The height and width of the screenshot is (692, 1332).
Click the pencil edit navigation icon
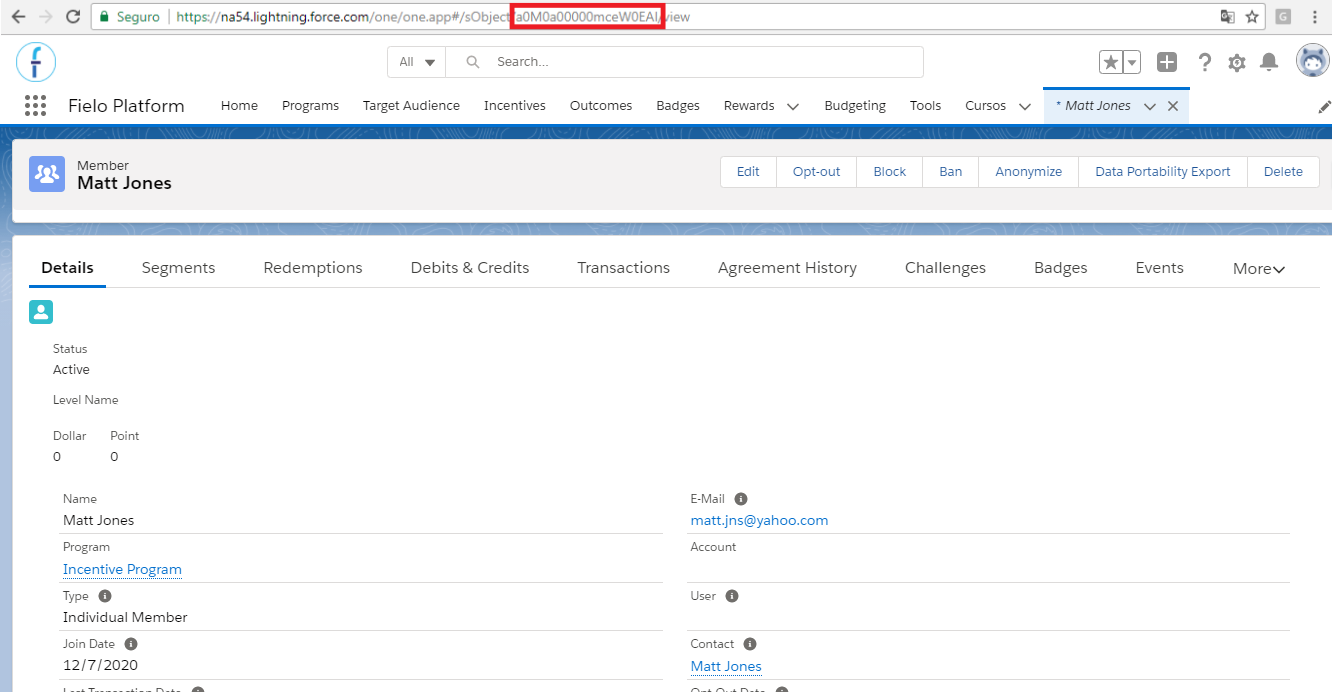pos(1324,107)
